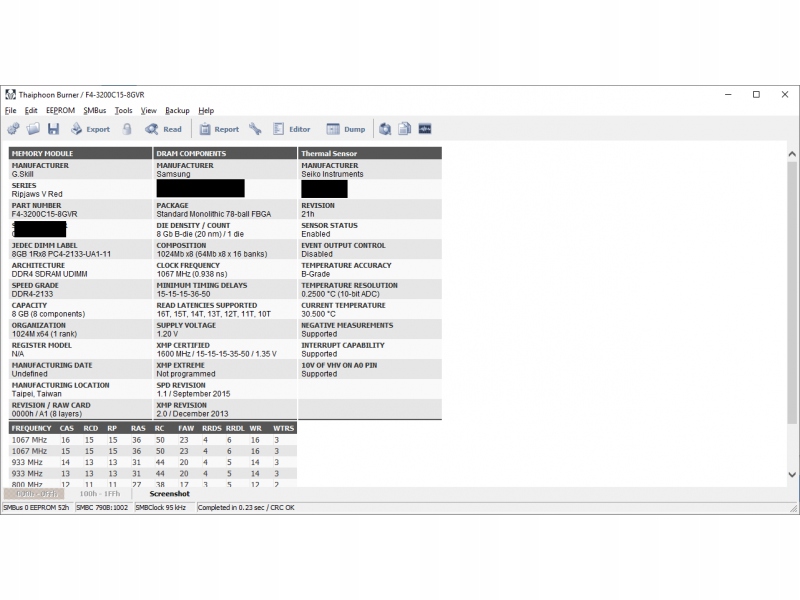Click the Dump toolbar button
The image size is (800, 600).
[x=346, y=129]
